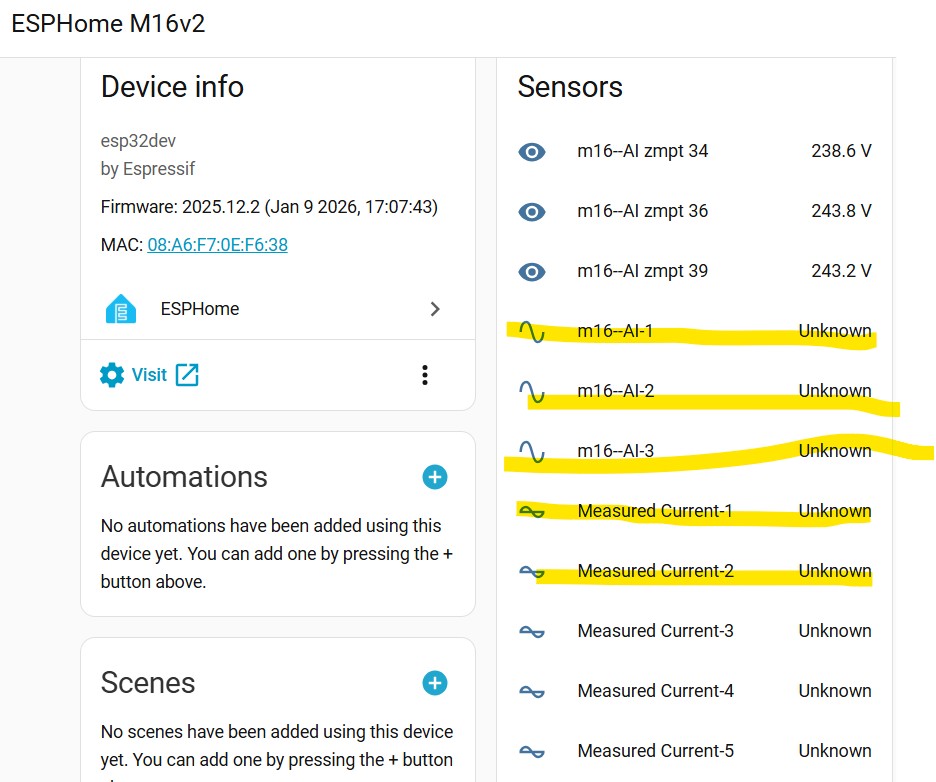Expand ESPHome integration chevron arrow
The height and width of the screenshot is (782, 936).
click(435, 309)
